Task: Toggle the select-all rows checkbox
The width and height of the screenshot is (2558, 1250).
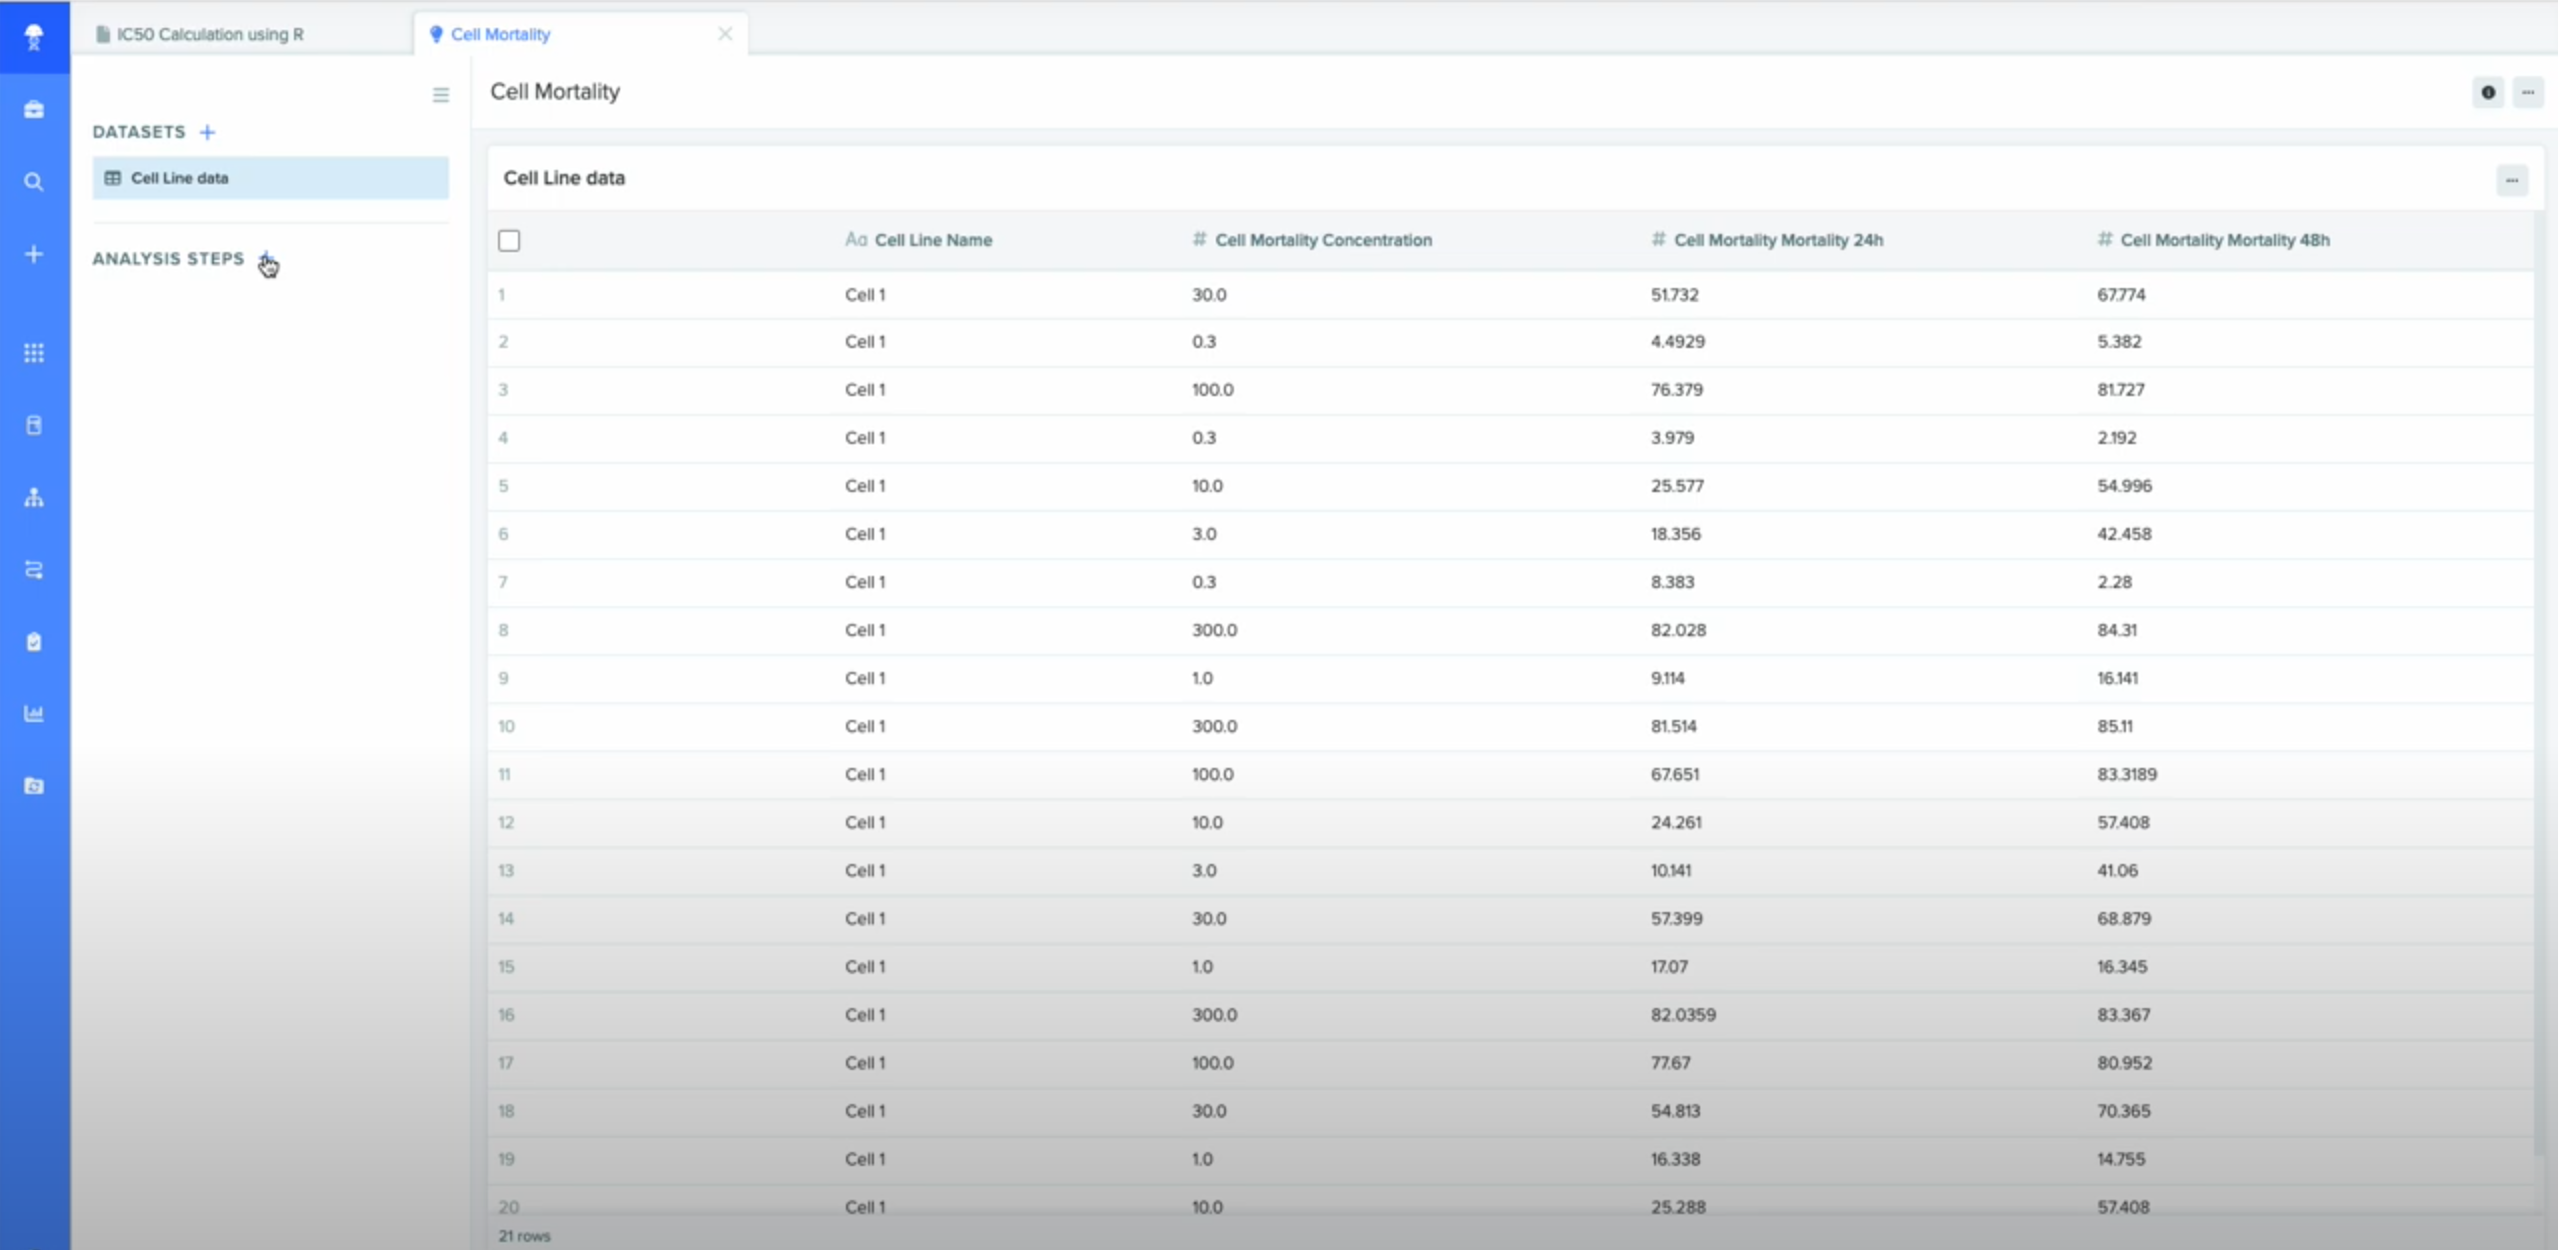Action: [509, 240]
